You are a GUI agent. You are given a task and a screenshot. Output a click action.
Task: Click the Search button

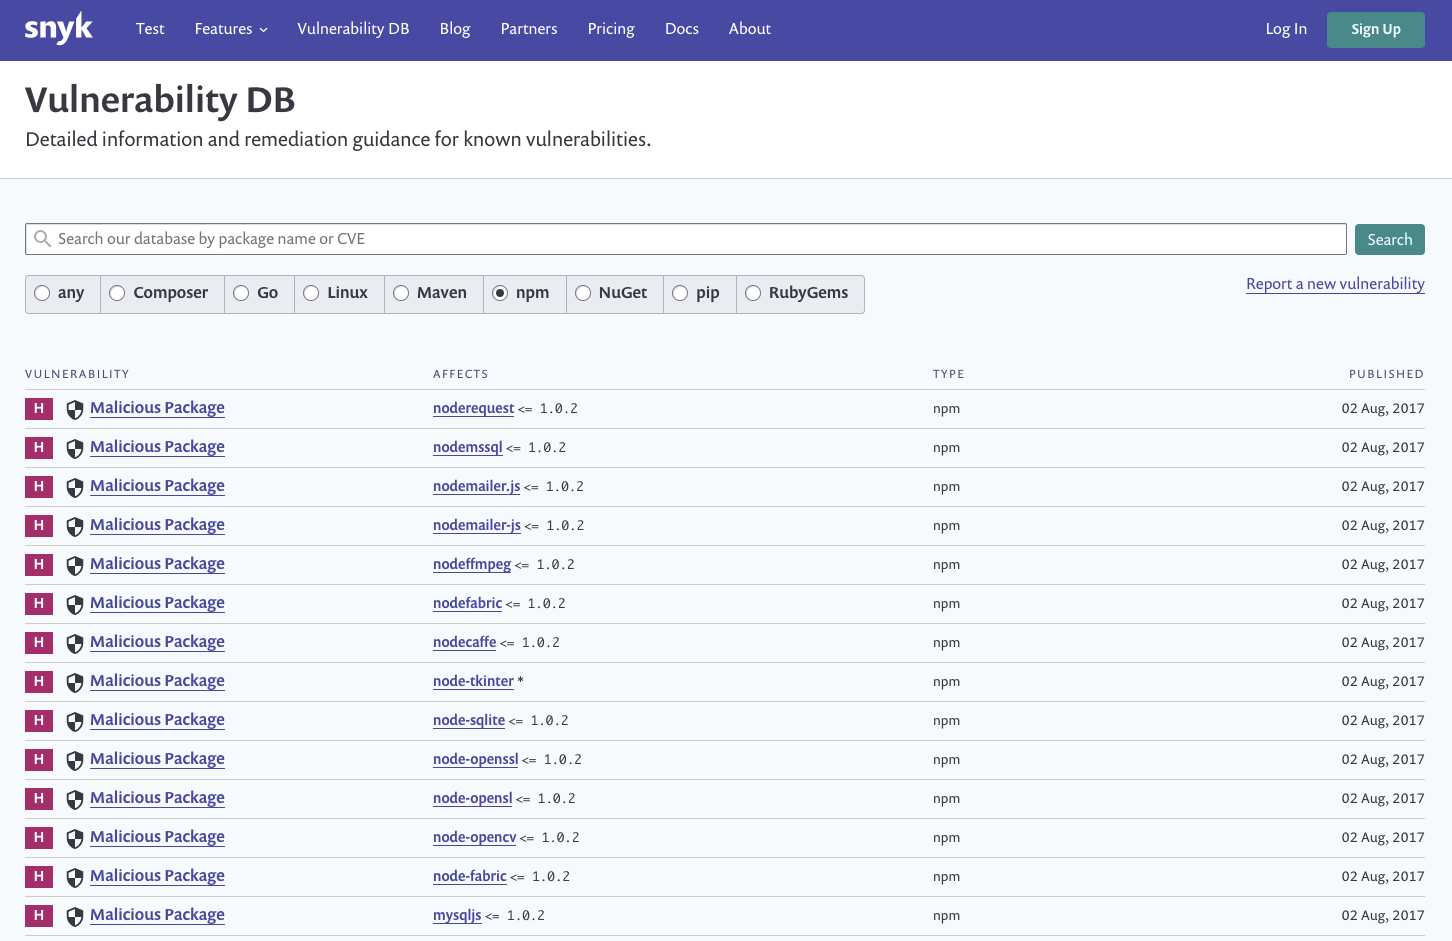pyautogui.click(x=1390, y=240)
